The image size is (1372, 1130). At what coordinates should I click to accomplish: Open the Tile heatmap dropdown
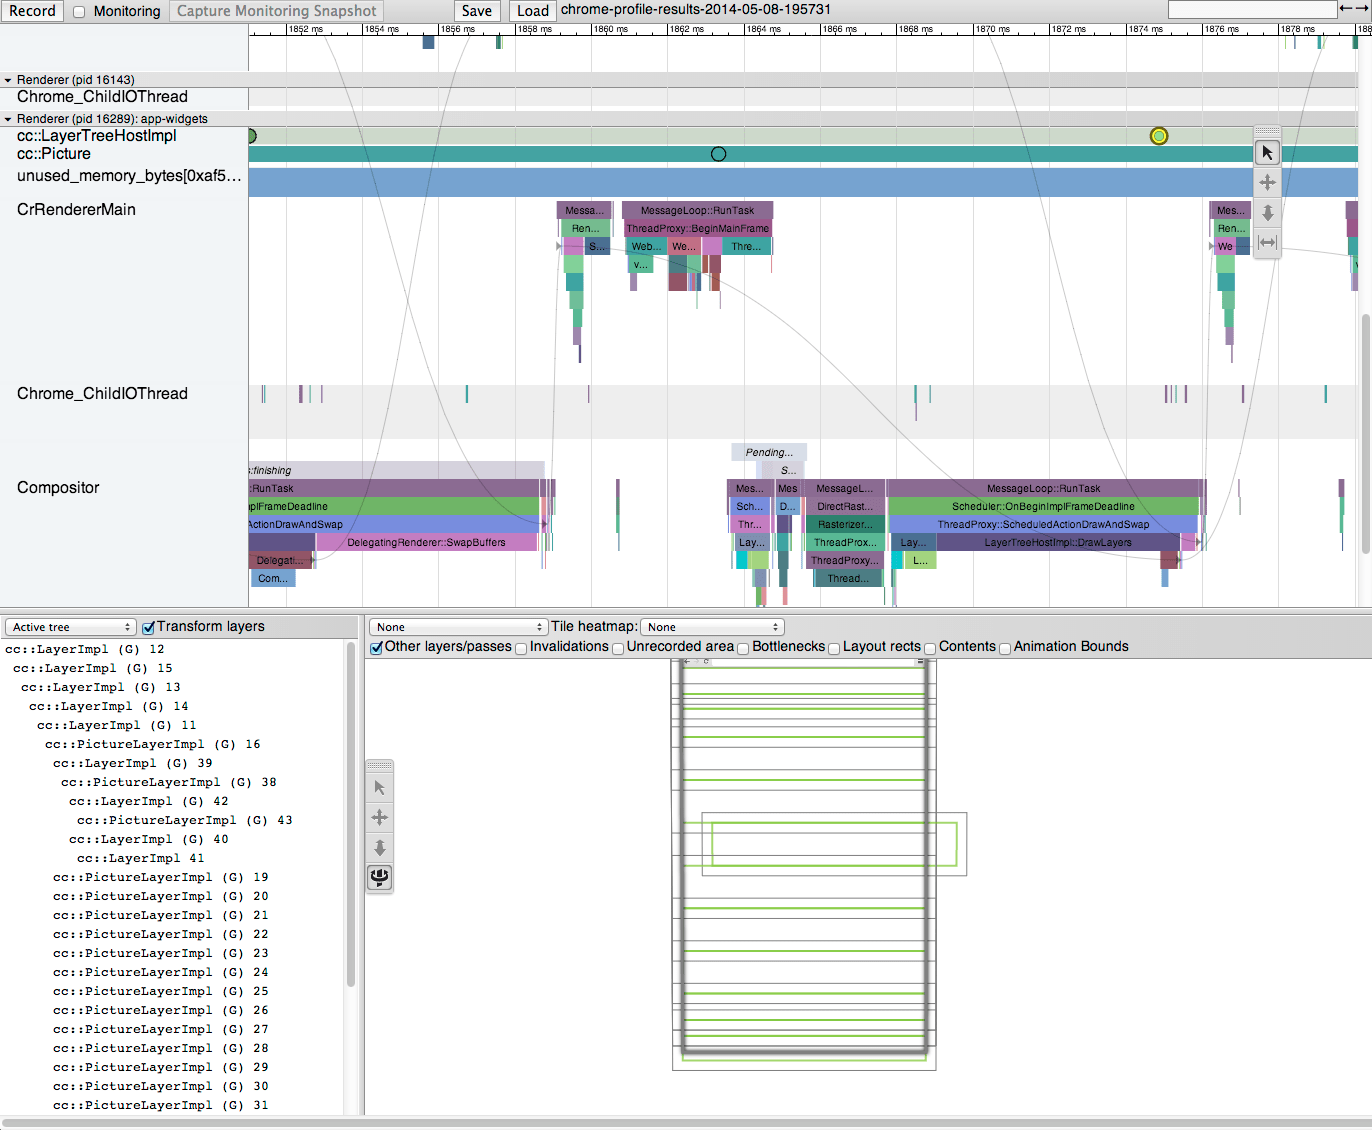pyautogui.click(x=711, y=626)
